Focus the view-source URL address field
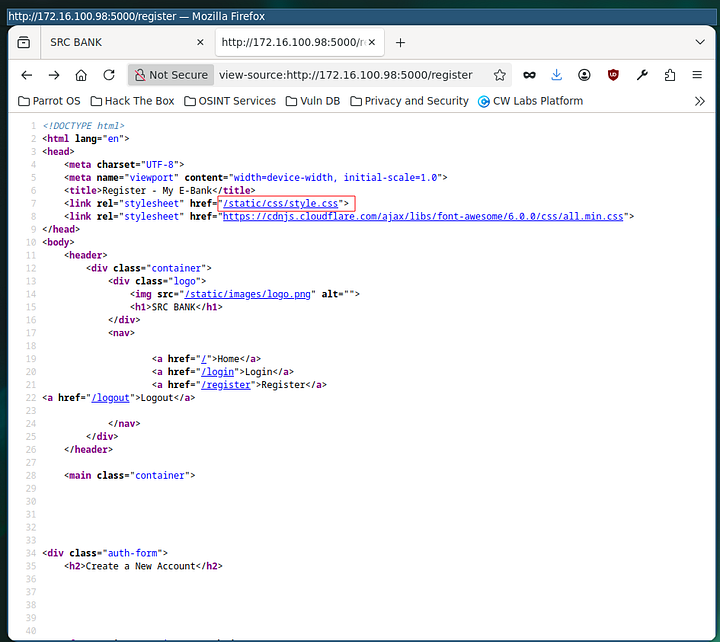The image size is (720, 642). tap(346, 75)
